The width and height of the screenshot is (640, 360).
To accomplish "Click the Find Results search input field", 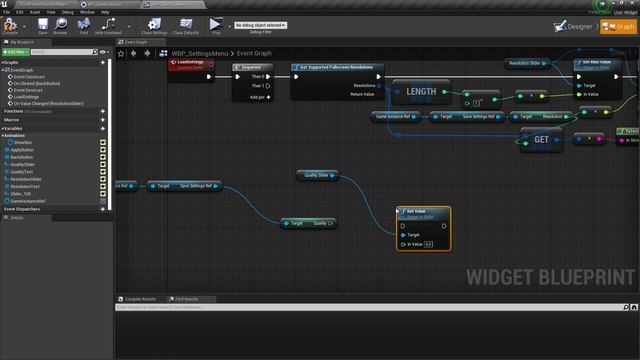I will point(369,307).
